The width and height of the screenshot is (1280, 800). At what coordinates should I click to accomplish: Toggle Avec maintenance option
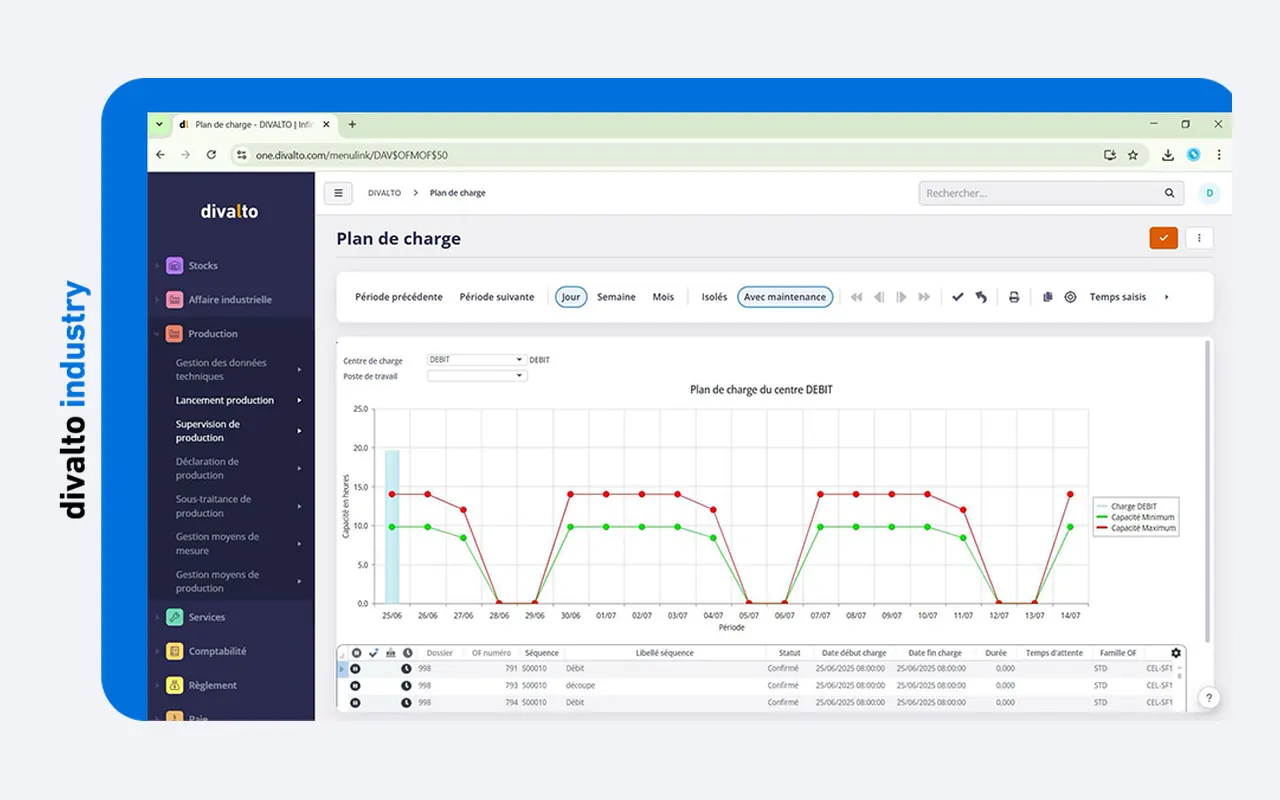coord(785,297)
